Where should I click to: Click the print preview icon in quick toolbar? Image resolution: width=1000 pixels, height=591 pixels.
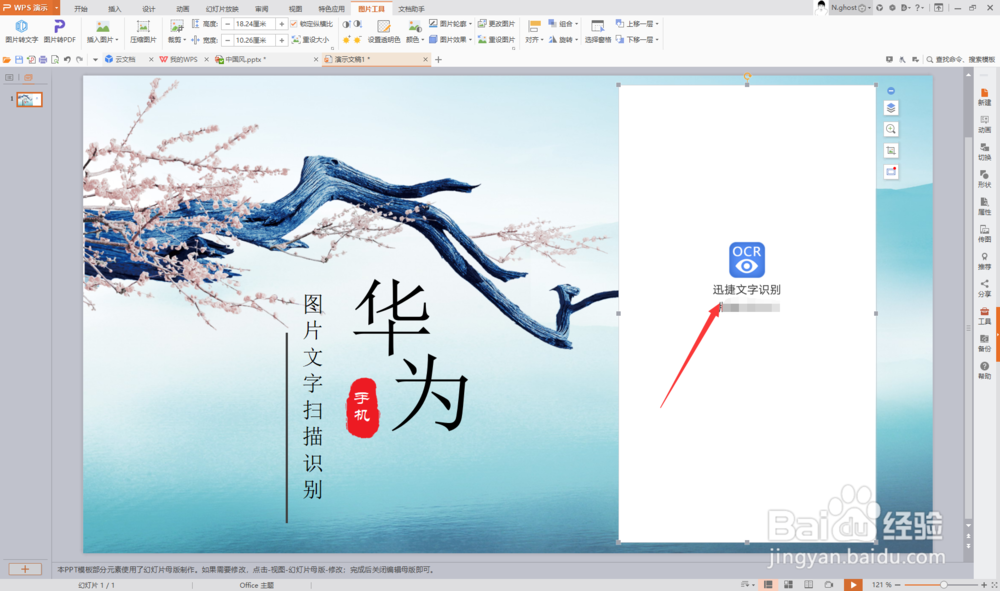tap(55, 59)
